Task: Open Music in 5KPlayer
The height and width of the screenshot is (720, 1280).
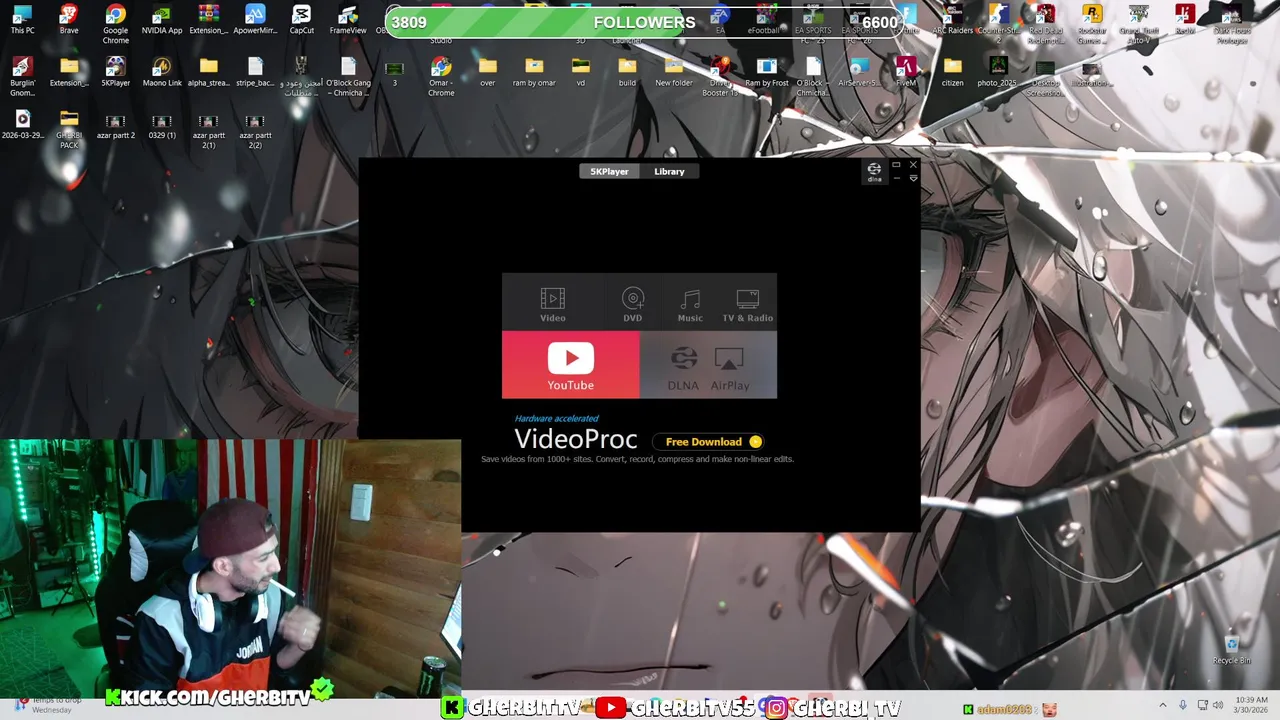Action: point(690,304)
